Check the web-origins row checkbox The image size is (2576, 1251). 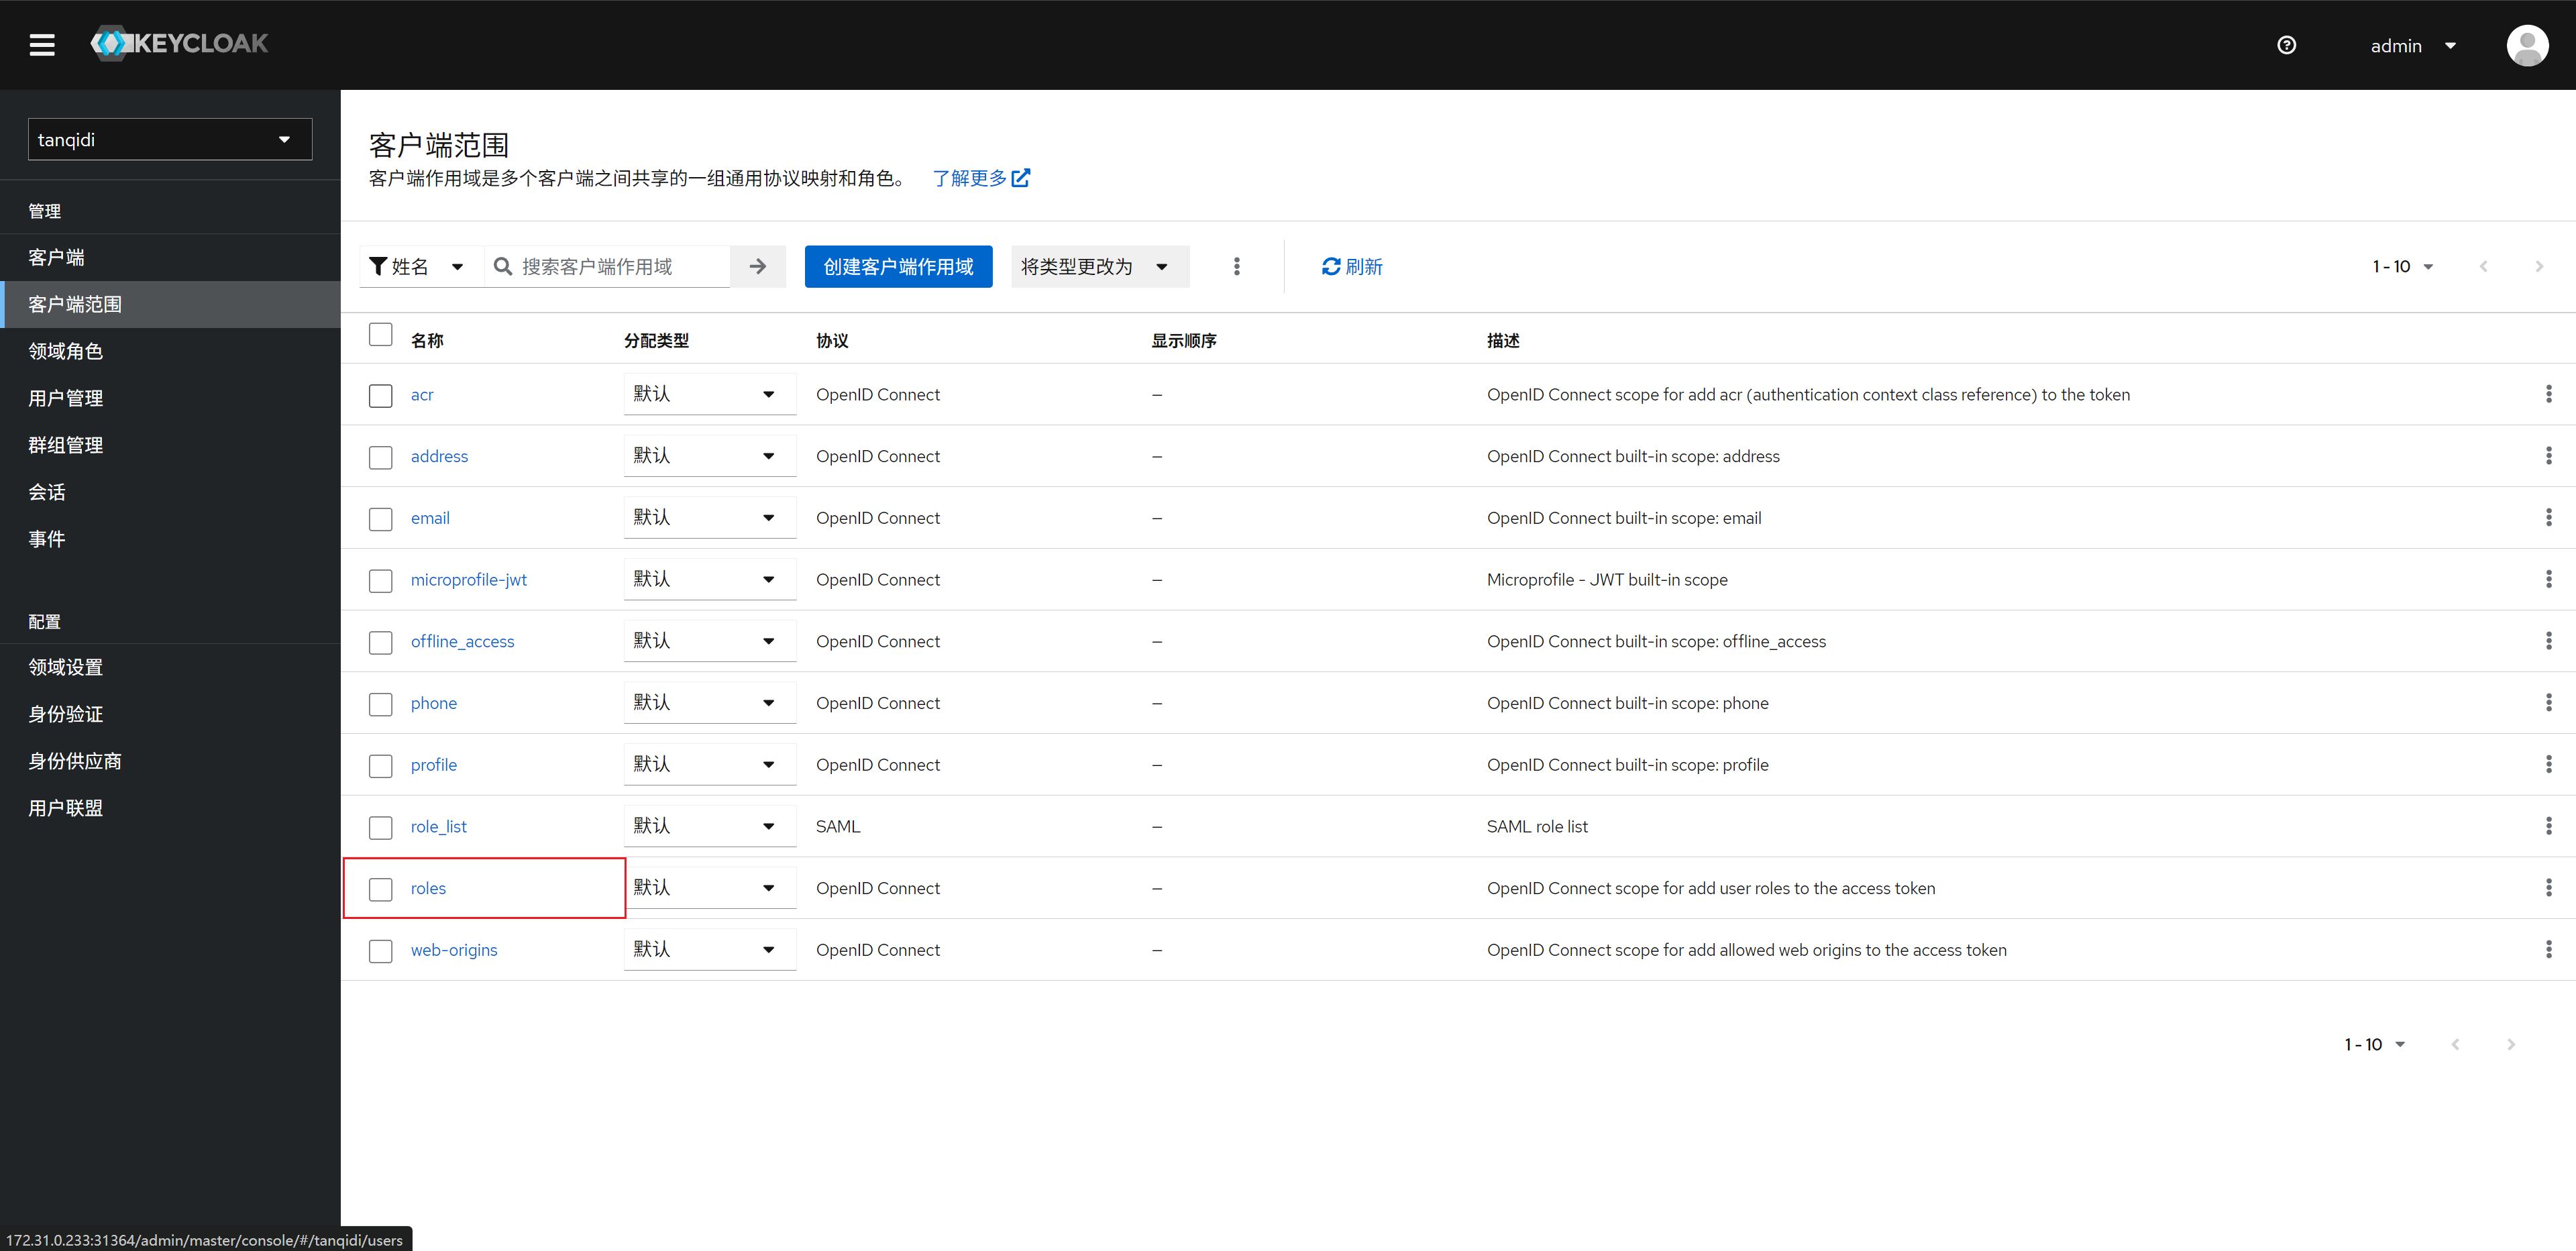[380, 951]
